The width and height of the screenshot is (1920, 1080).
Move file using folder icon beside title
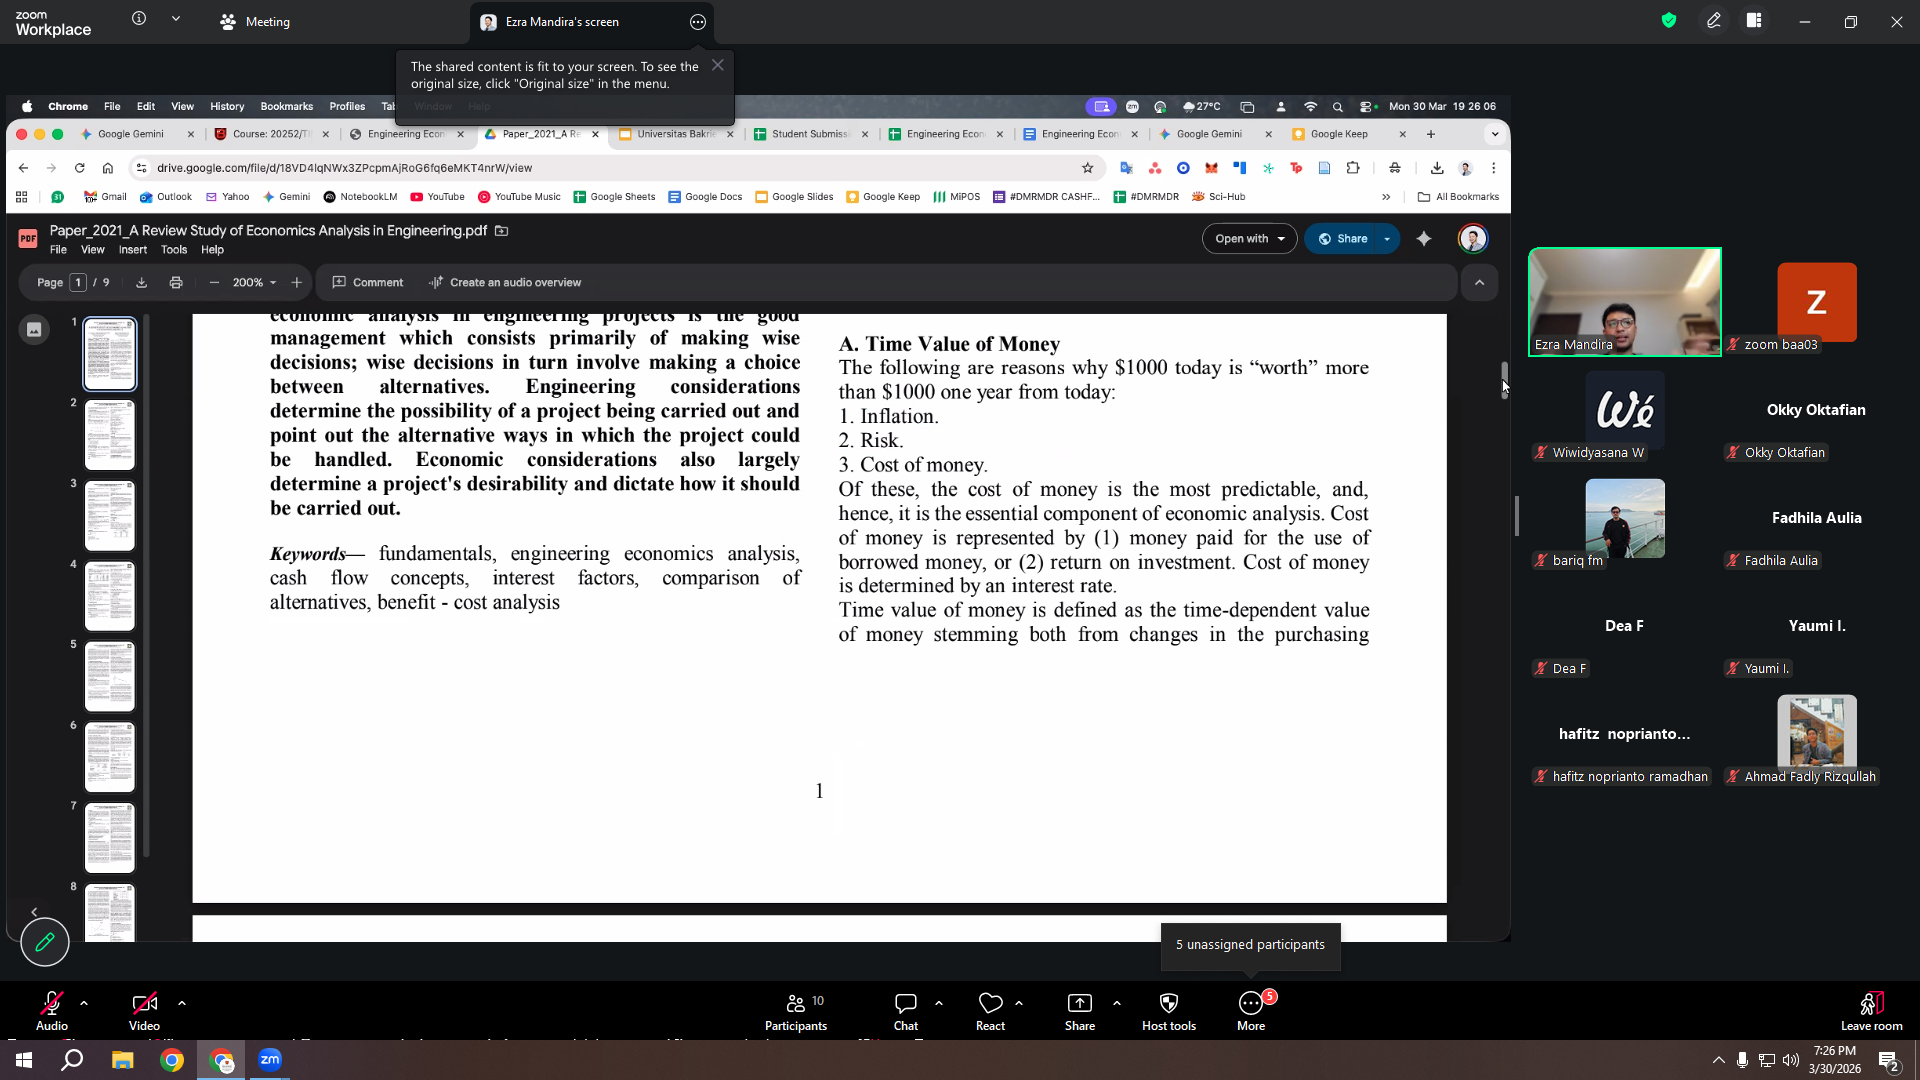tap(502, 231)
